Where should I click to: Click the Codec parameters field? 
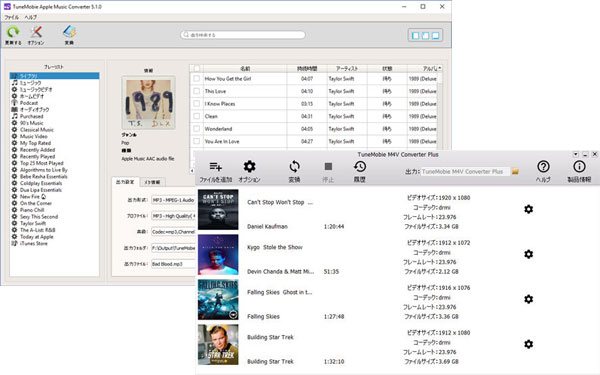pos(173,232)
